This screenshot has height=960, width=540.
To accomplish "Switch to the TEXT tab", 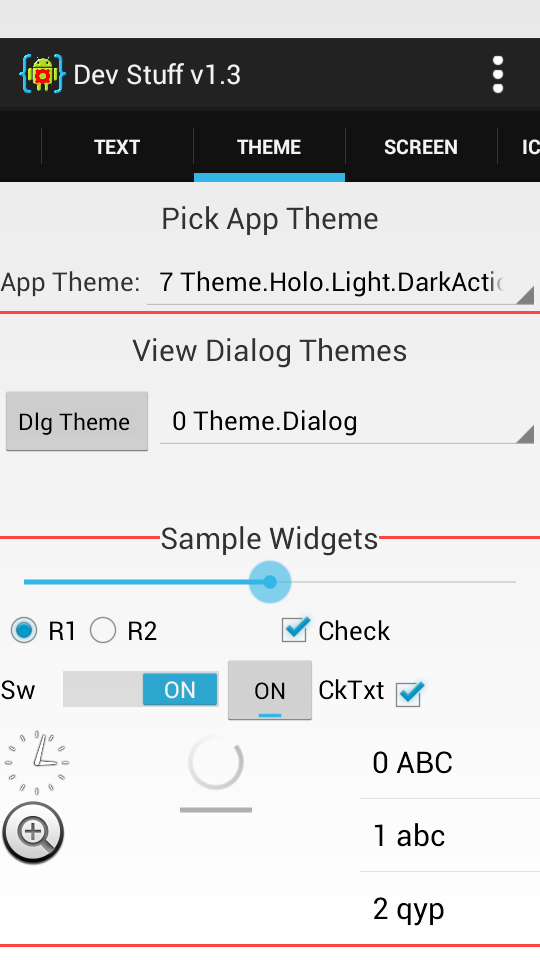I will pyautogui.click(x=117, y=147).
